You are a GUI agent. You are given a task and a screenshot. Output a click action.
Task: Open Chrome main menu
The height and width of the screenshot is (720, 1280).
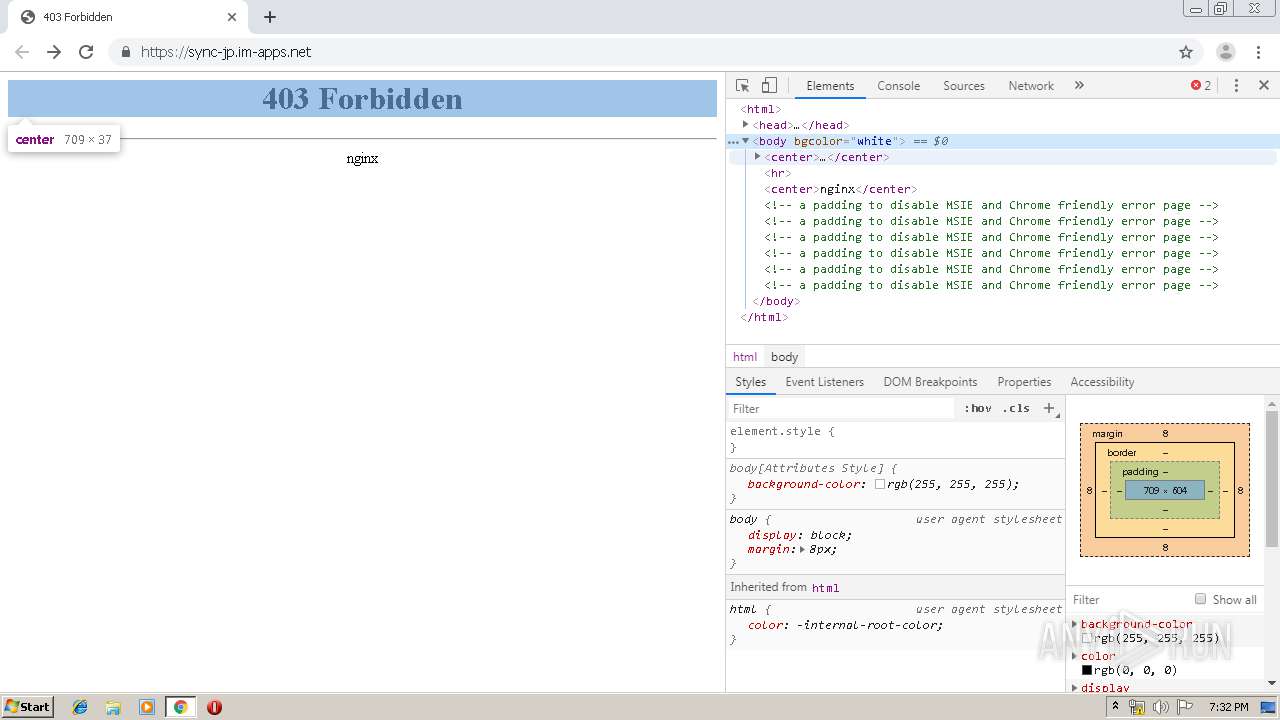click(1259, 52)
